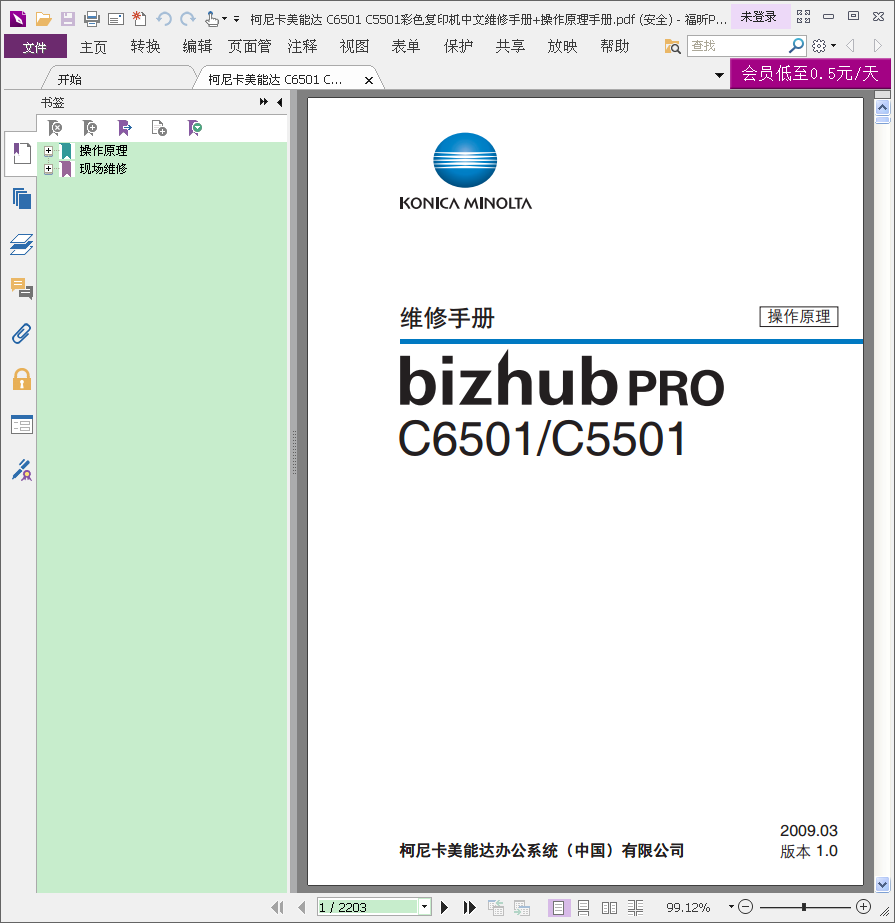Screen dimensions: 895x923
Task: Click the Save disk icon
Action: [68, 19]
